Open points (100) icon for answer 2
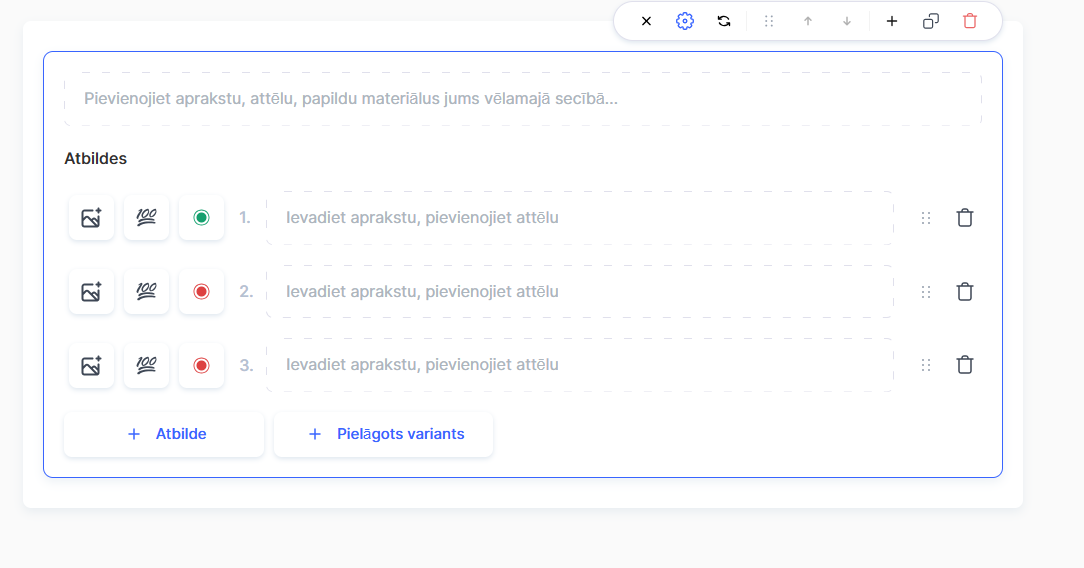1084x568 pixels. (146, 292)
